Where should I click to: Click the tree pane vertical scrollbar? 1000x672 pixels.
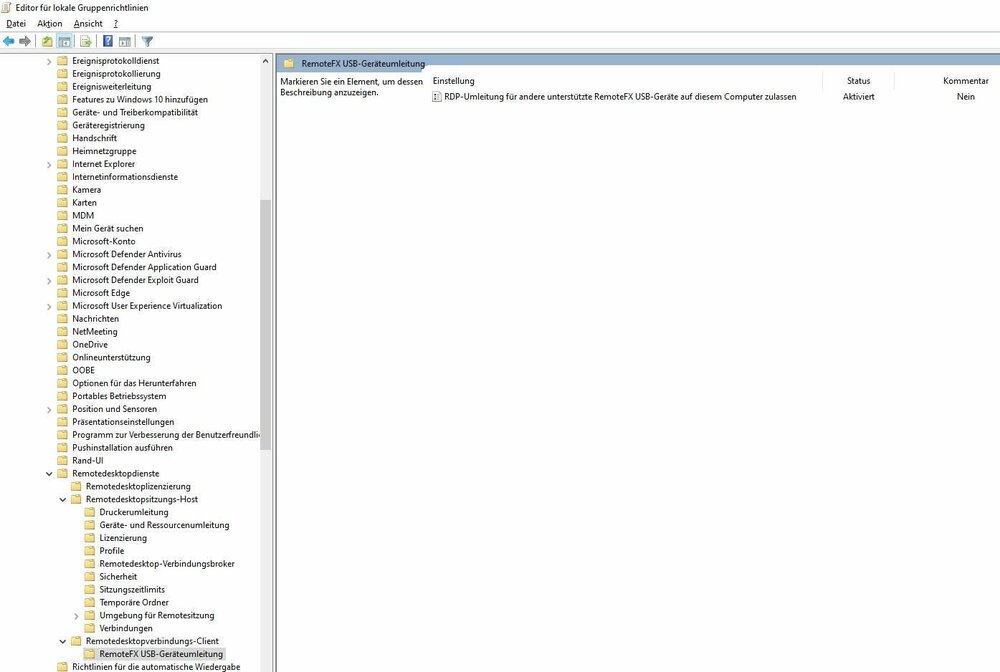265,320
